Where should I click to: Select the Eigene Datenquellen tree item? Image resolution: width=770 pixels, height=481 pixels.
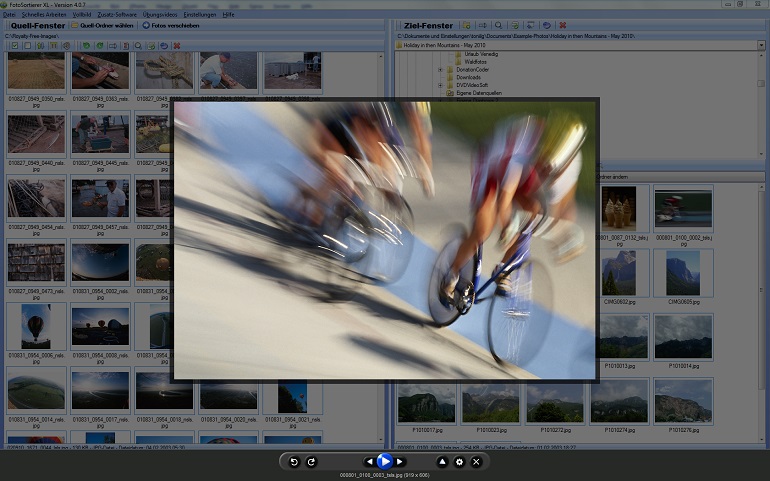479,93
